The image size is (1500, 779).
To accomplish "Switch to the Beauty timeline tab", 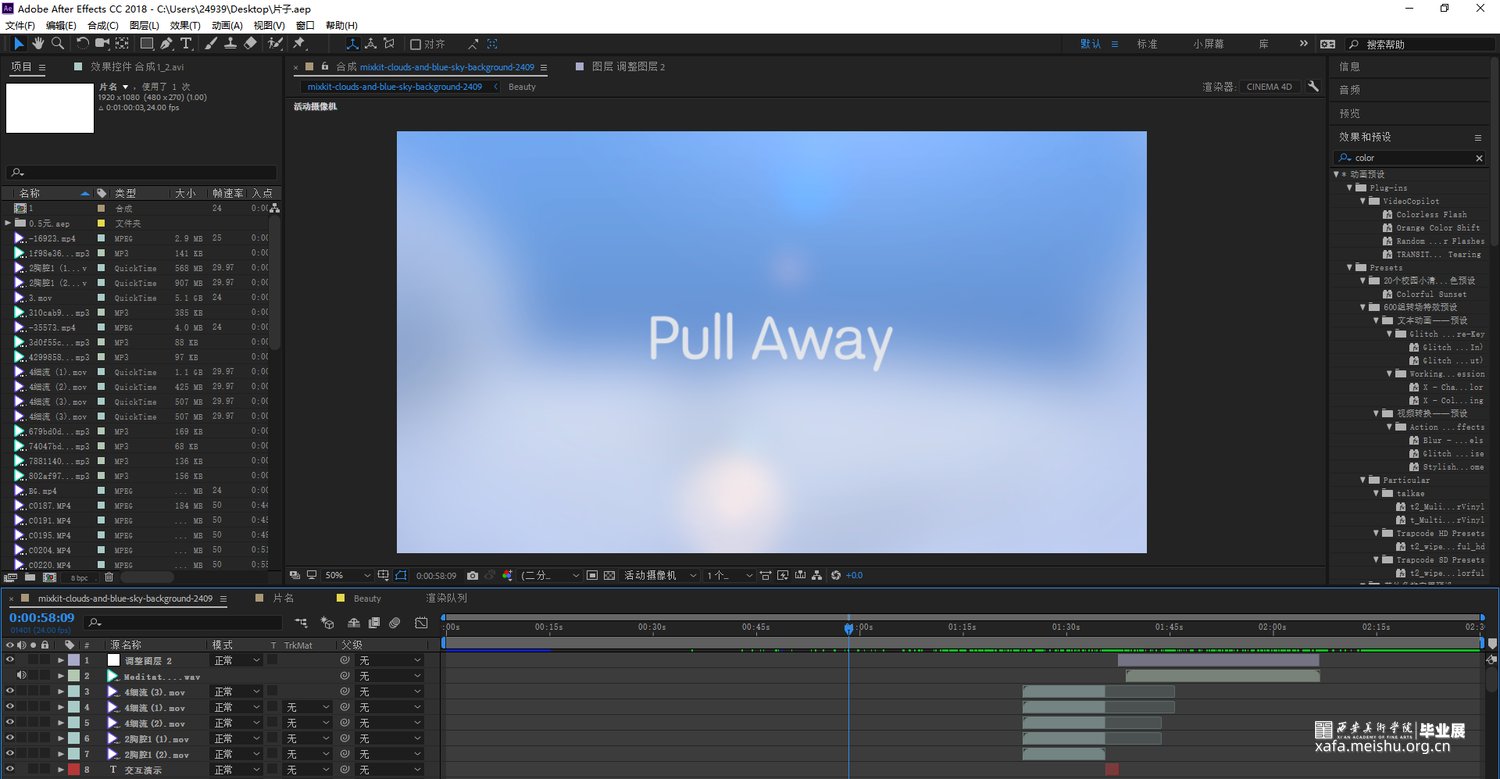I will (x=367, y=598).
